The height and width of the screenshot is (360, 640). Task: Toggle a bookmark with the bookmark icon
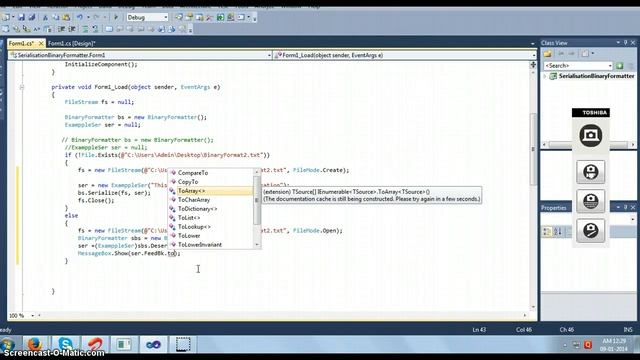[x=109, y=29]
